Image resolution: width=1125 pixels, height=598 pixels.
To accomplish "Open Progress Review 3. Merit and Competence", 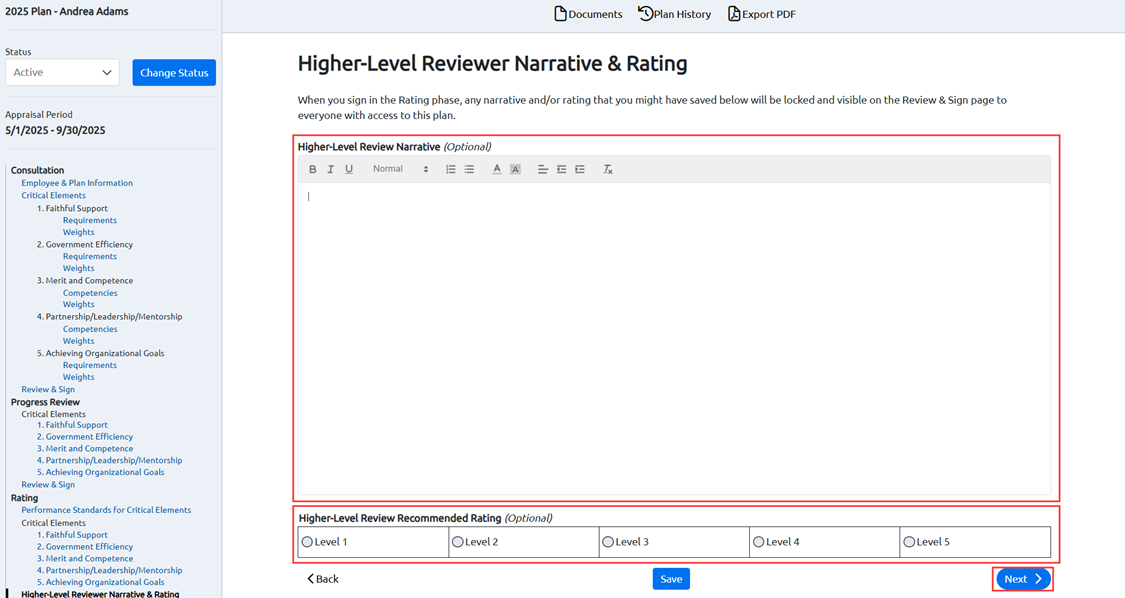I will [x=85, y=449].
